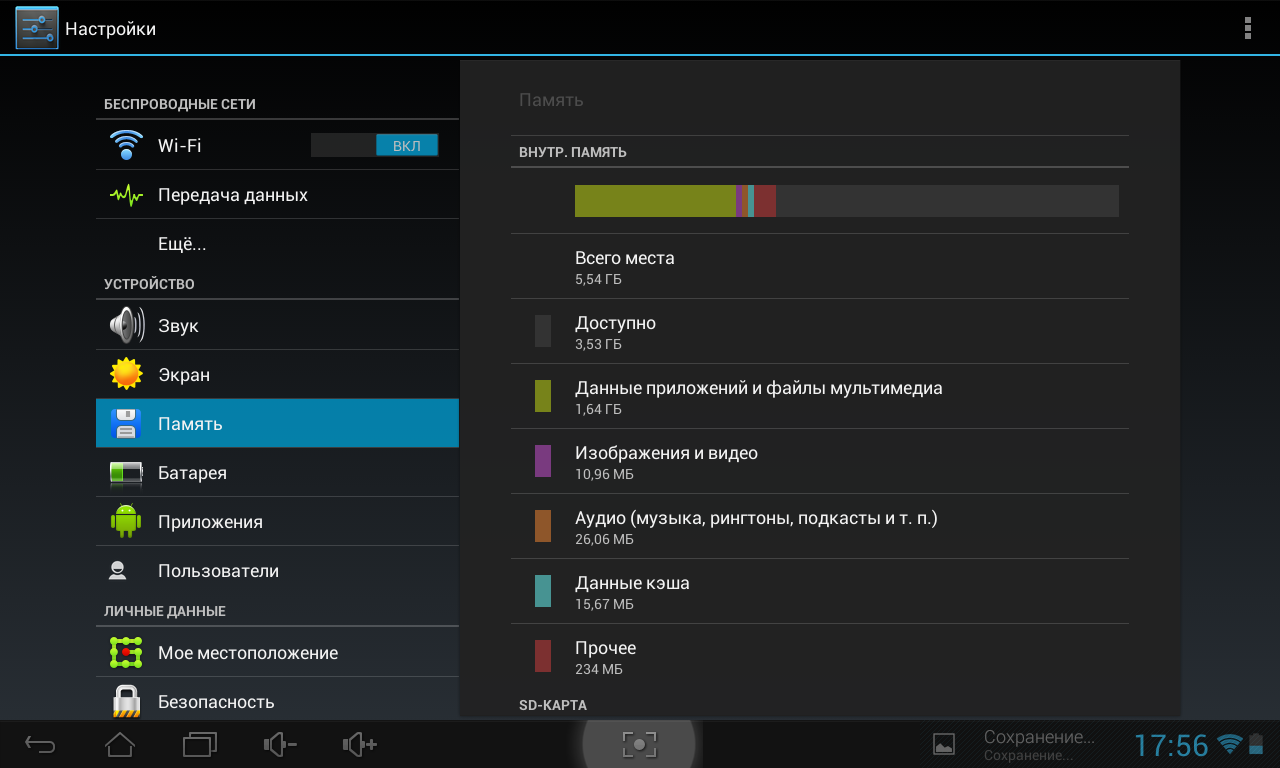Click the ЛИЧНЫЕ ДАННЫЕ section header
1280x768 pixels.
tap(165, 611)
